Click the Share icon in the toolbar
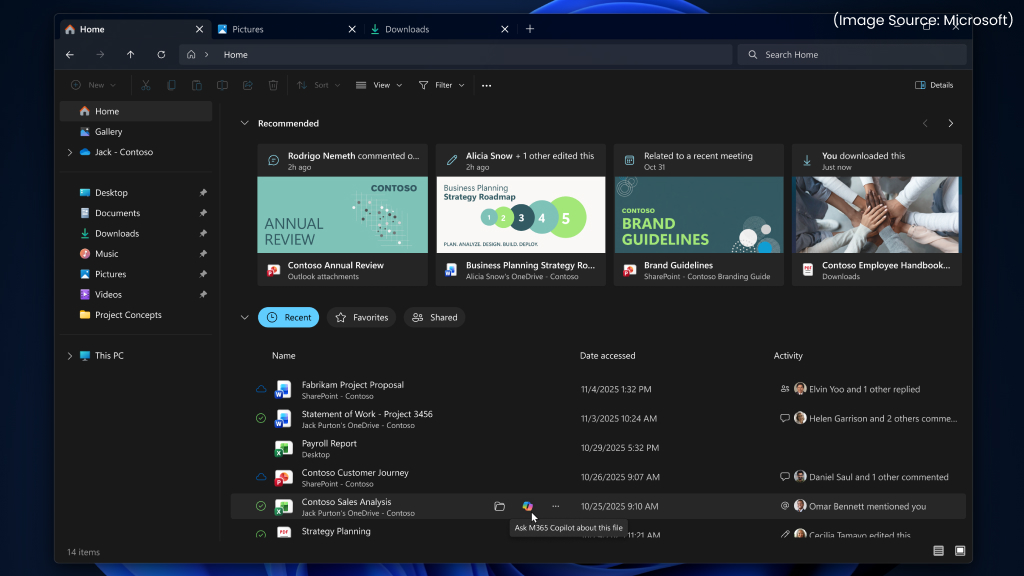This screenshot has height=576, width=1024. pos(247,85)
